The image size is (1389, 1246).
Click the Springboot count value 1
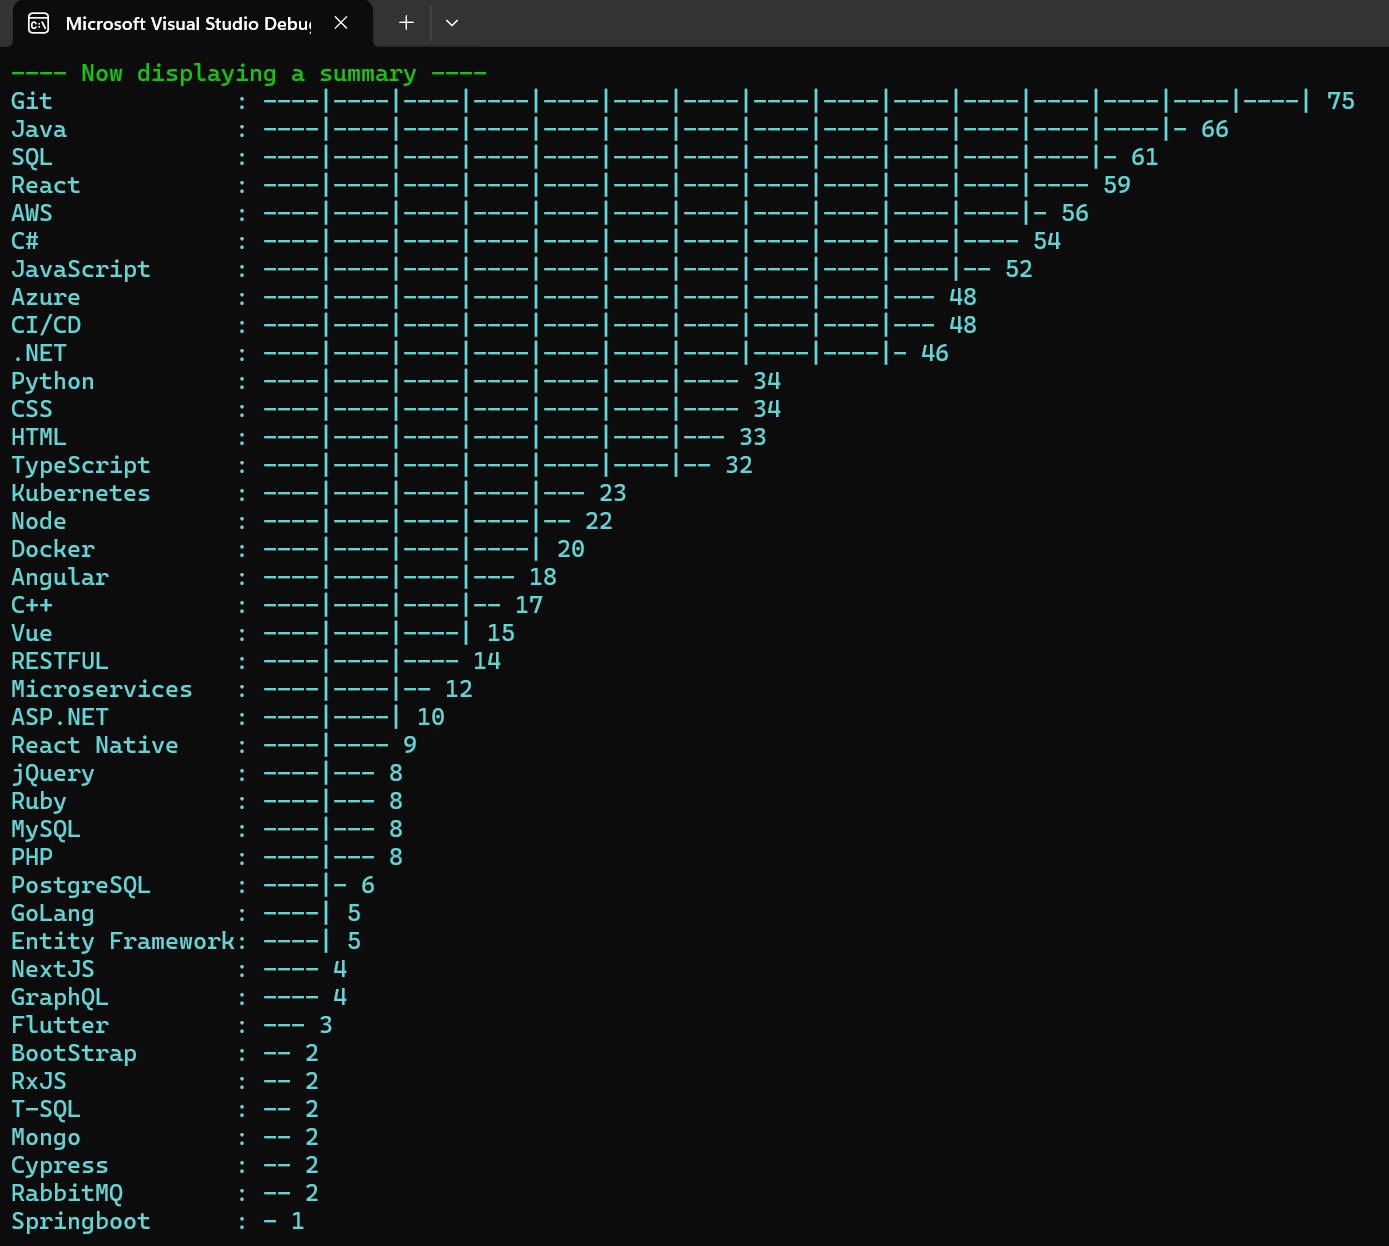(297, 1221)
